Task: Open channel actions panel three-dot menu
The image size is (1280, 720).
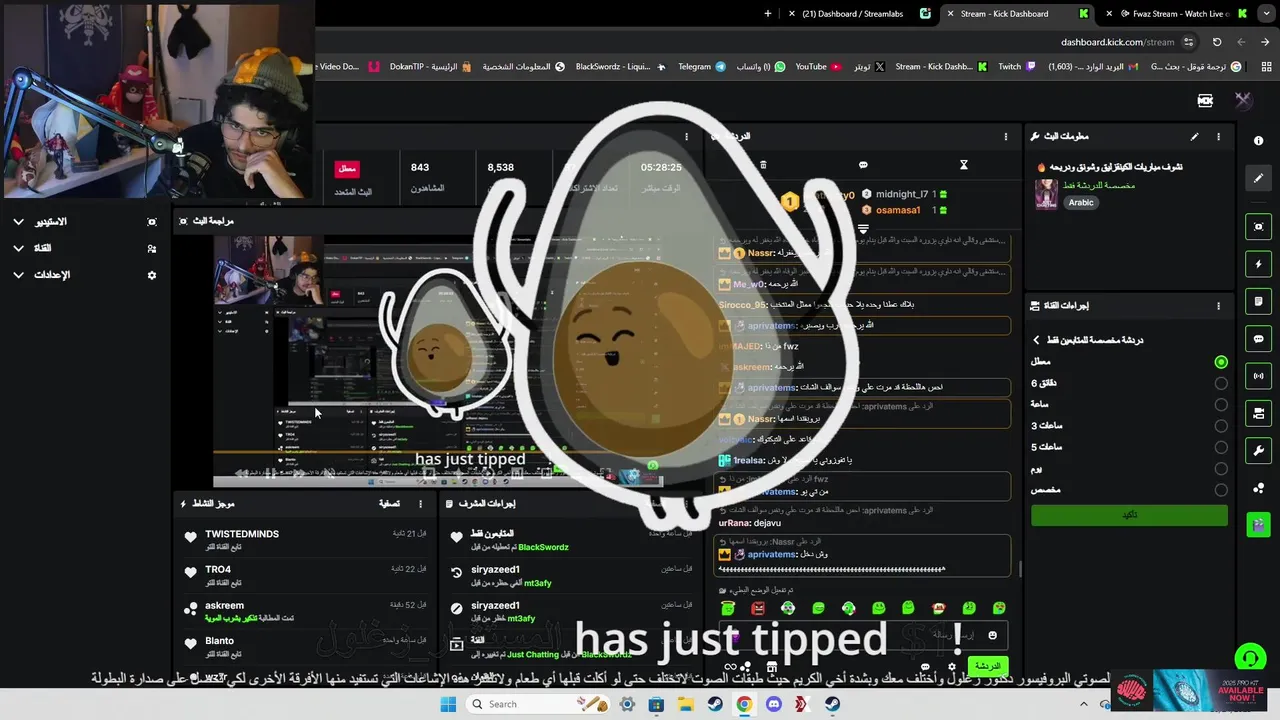Action: [1218, 306]
